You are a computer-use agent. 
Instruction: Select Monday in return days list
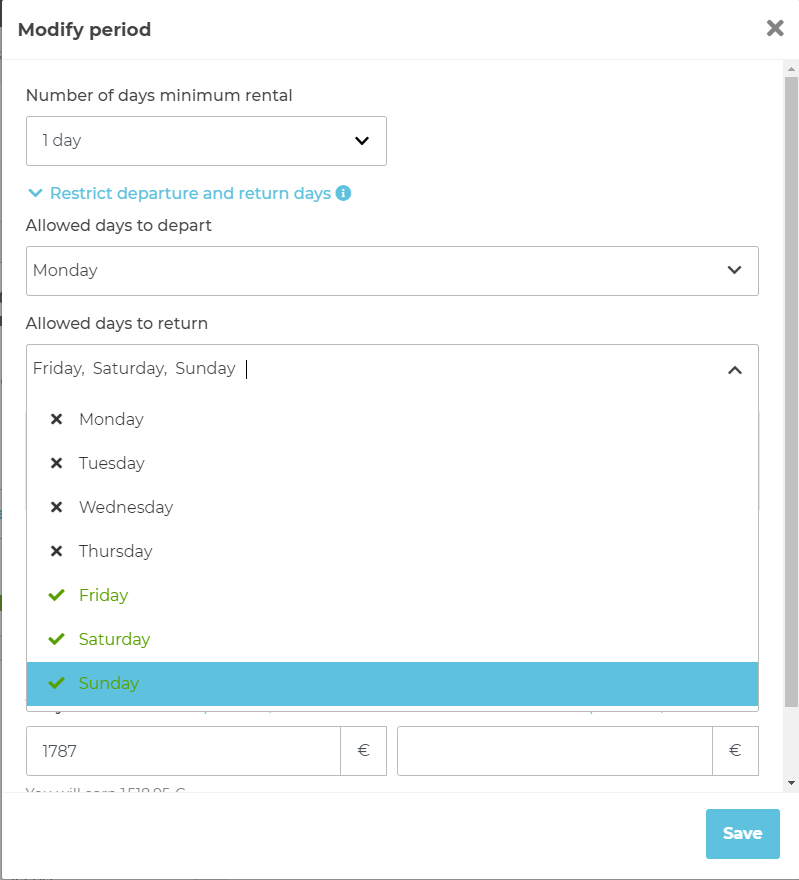click(x=392, y=419)
